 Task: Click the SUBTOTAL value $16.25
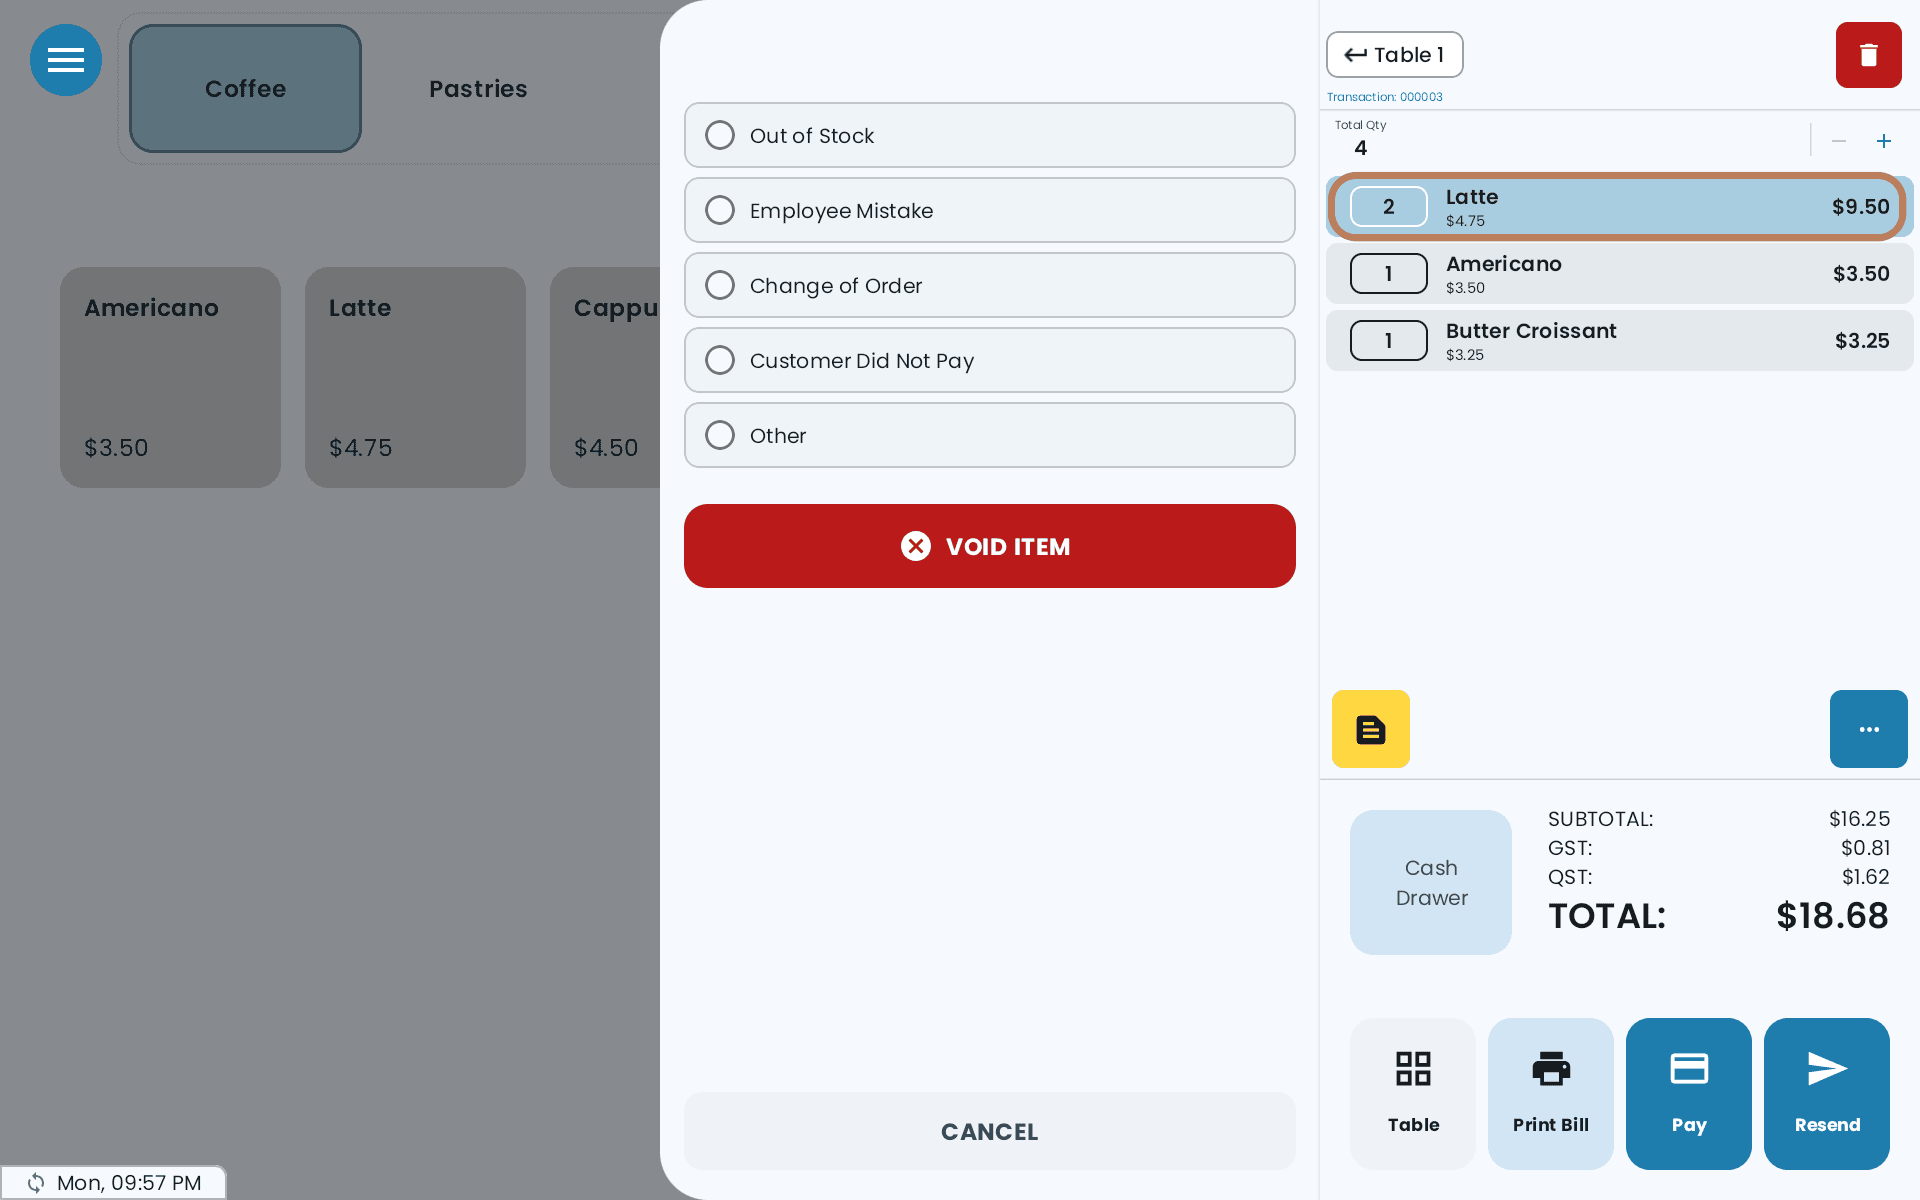[1859, 819]
